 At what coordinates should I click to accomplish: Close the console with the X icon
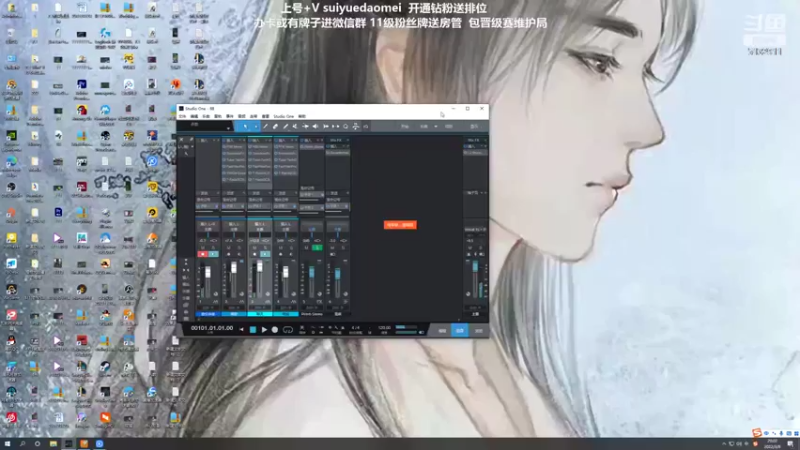[181, 140]
